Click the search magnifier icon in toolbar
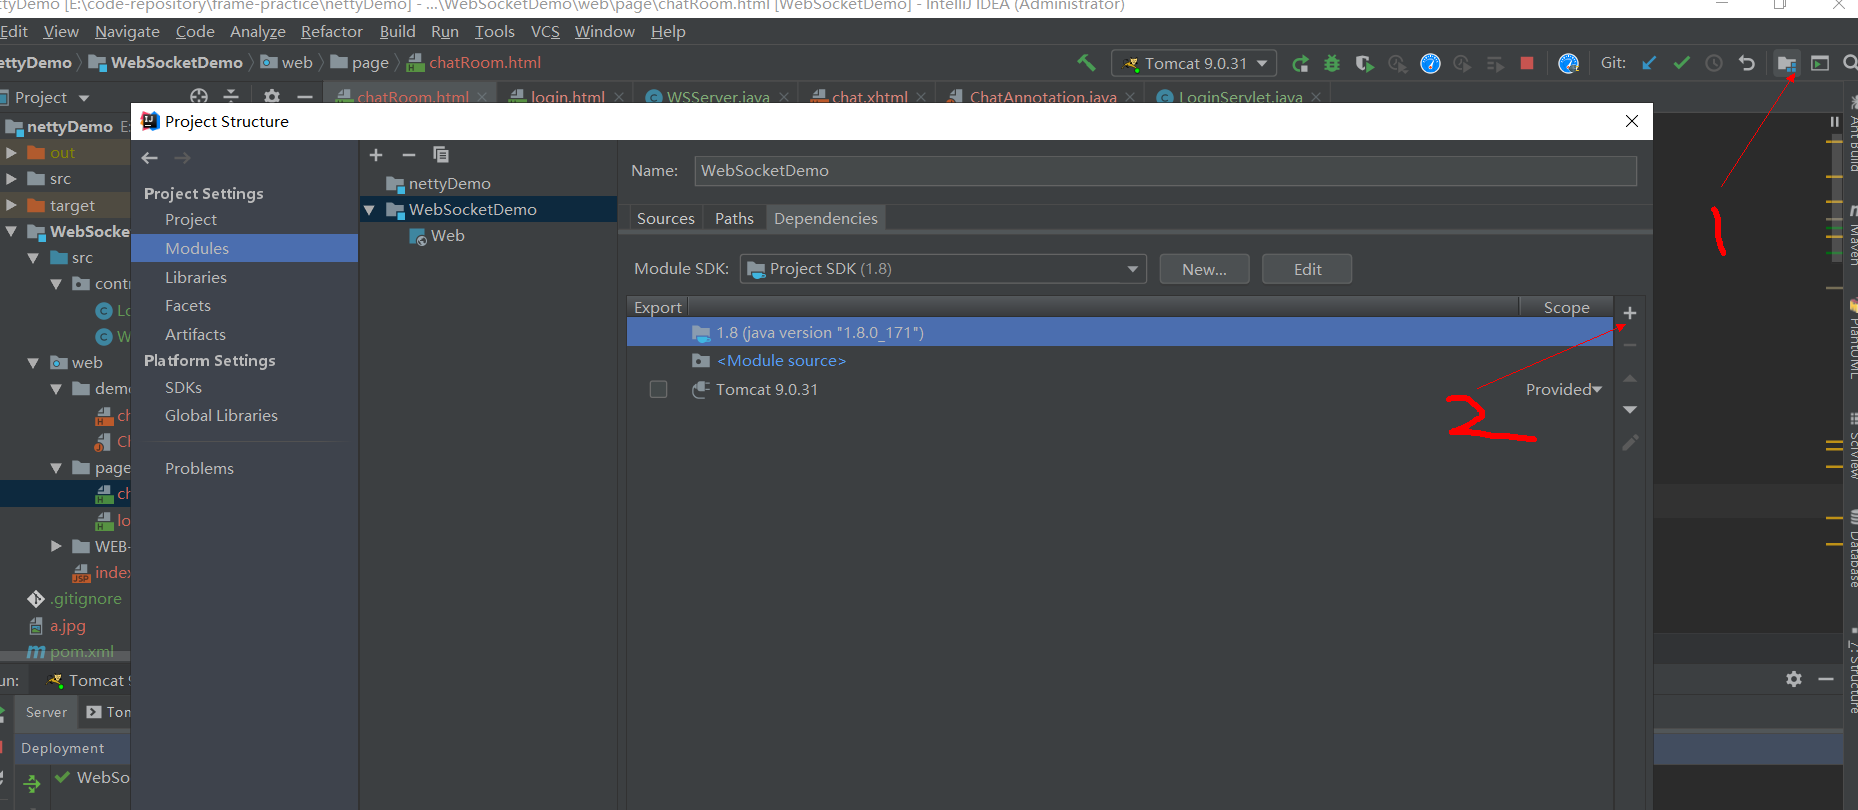The image size is (1858, 810). [x=1849, y=63]
